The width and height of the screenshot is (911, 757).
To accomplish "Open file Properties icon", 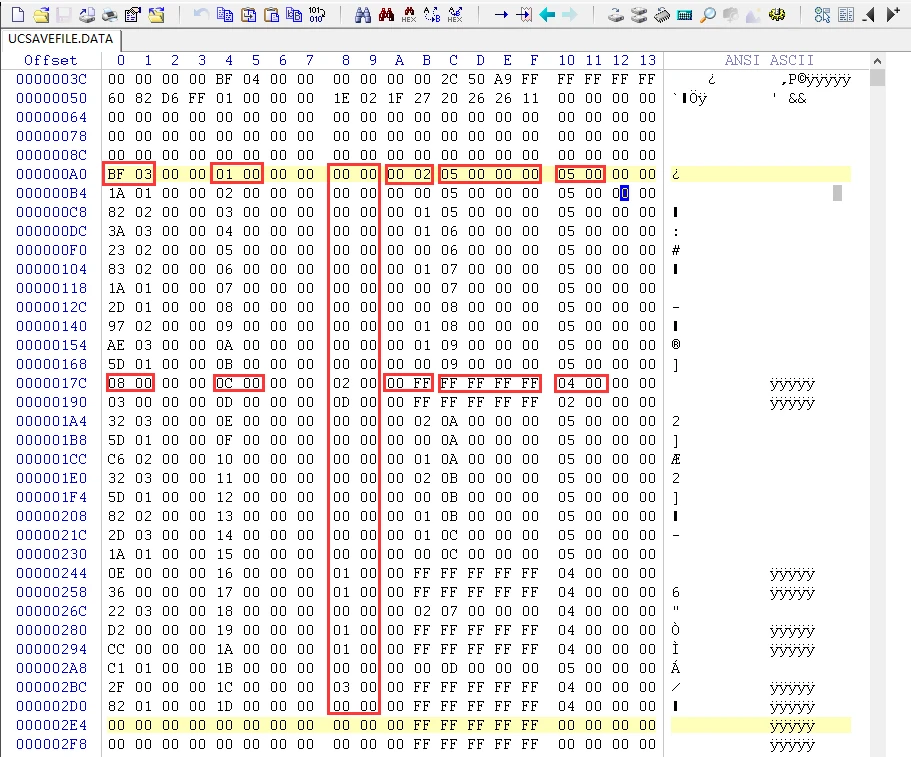I will click(x=133, y=14).
